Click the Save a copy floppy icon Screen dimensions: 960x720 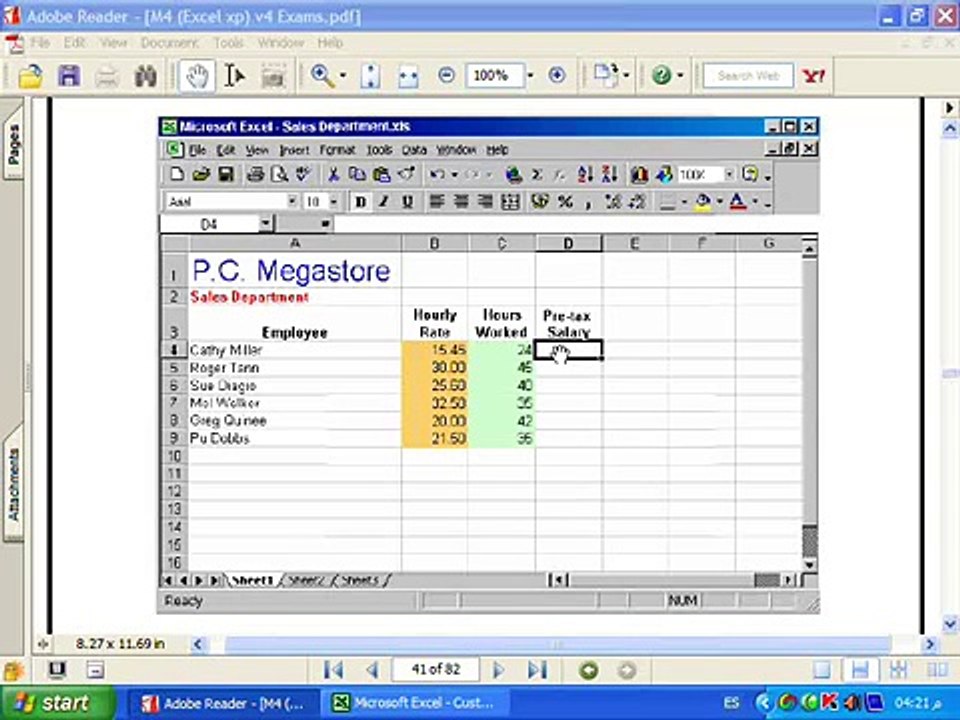[69, 76]
